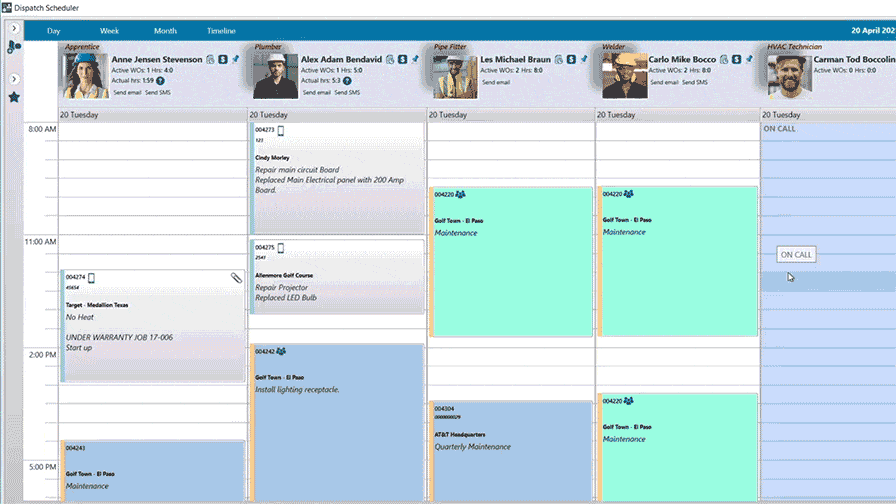Pin Anne Jensen Stevenson's column

coord(235,59)
